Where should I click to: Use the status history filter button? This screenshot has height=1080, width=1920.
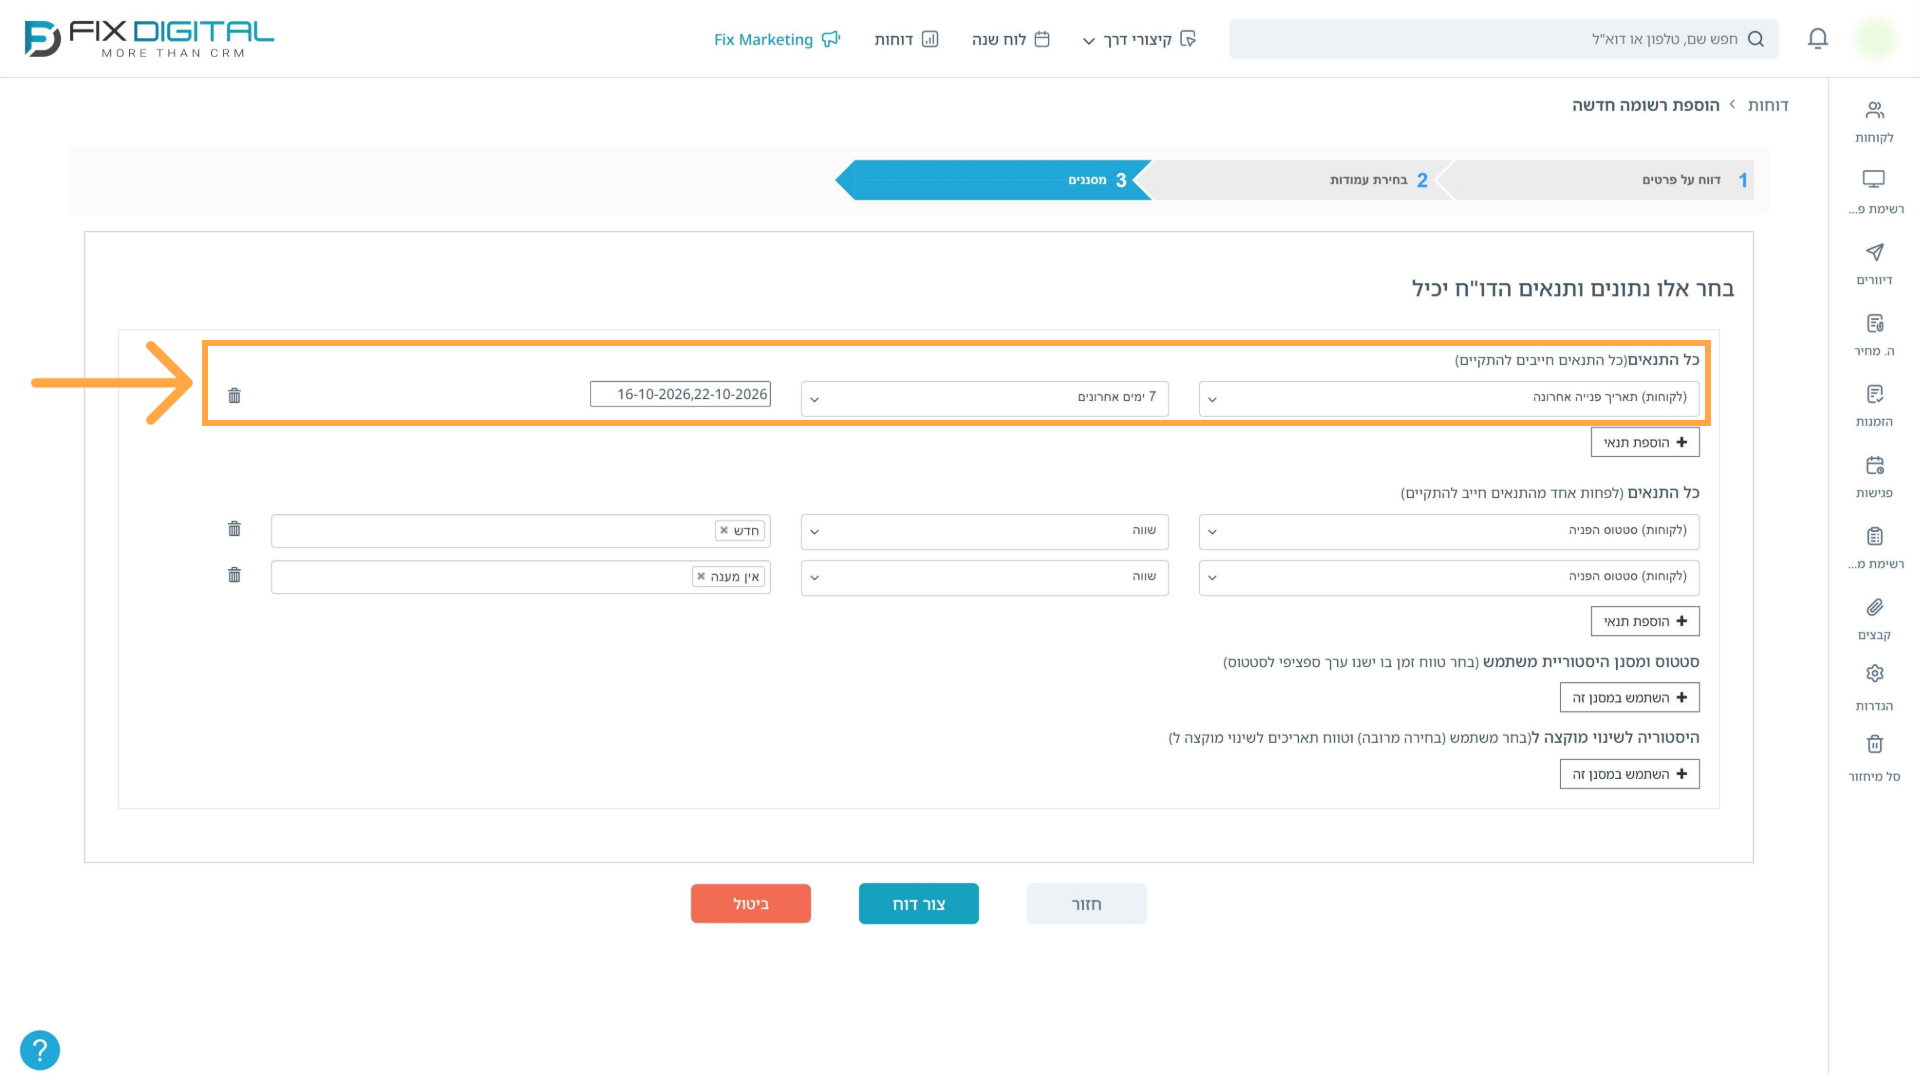[x=1630, y=697]
